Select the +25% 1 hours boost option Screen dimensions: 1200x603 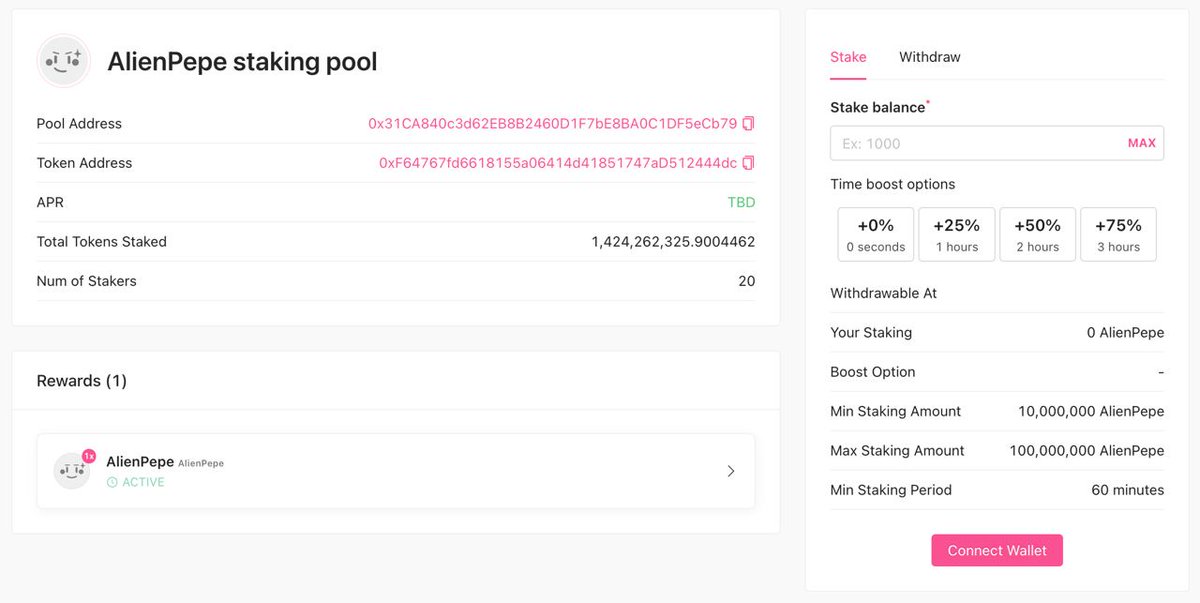pyautogui.click(x=957, y=235)
